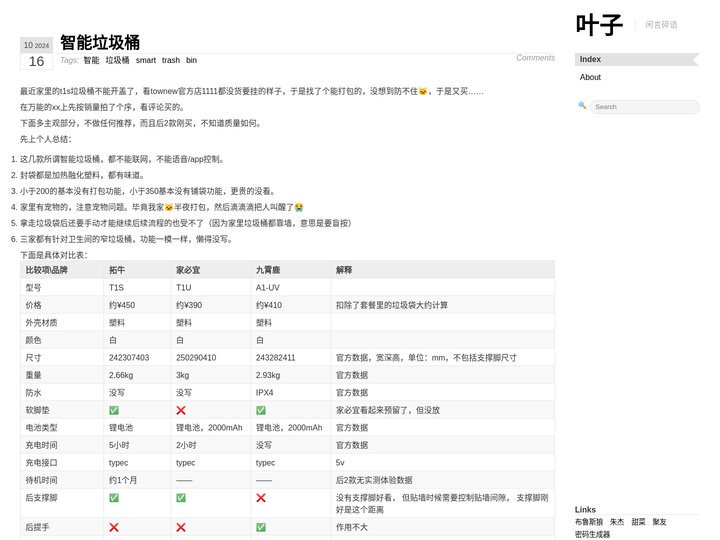The width and height of the screenshot is (720, 540).
Task: Click green check in 后提手 row under 九霄鹿
Action: (x=261, y=527)
